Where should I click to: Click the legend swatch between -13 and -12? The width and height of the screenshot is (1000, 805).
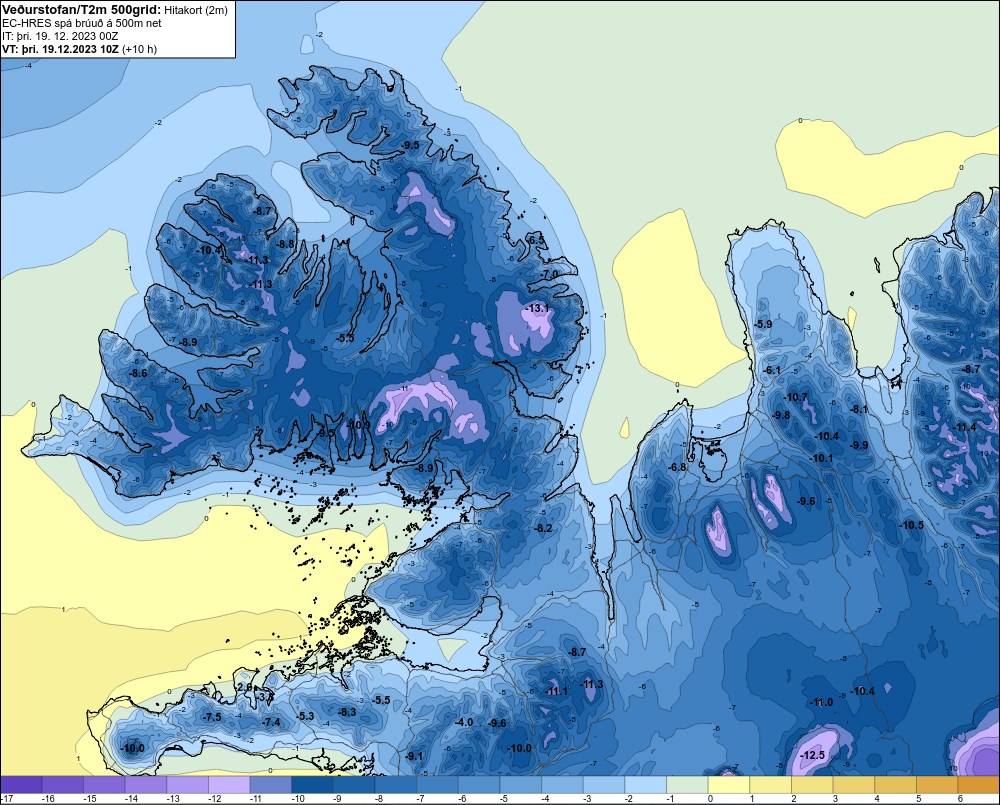coord(188,784)
